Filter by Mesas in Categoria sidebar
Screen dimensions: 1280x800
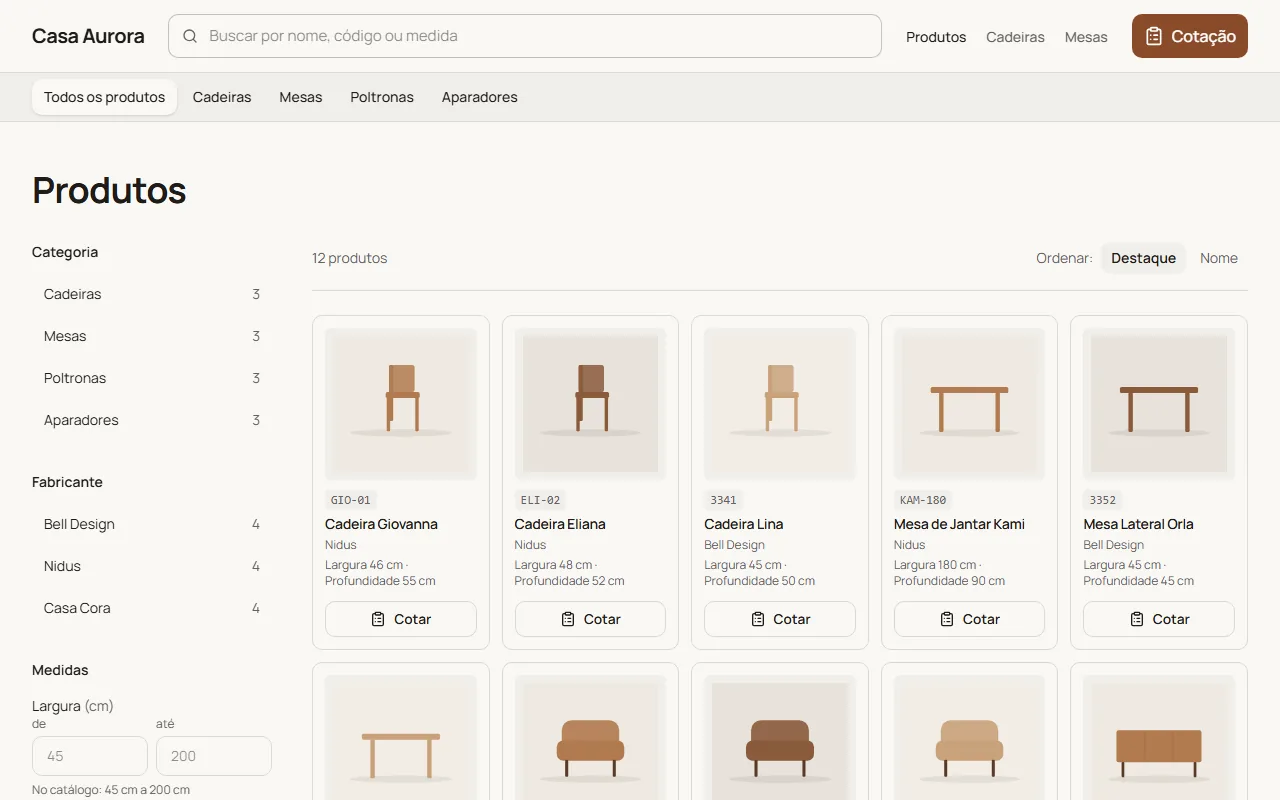coord(152,336)
